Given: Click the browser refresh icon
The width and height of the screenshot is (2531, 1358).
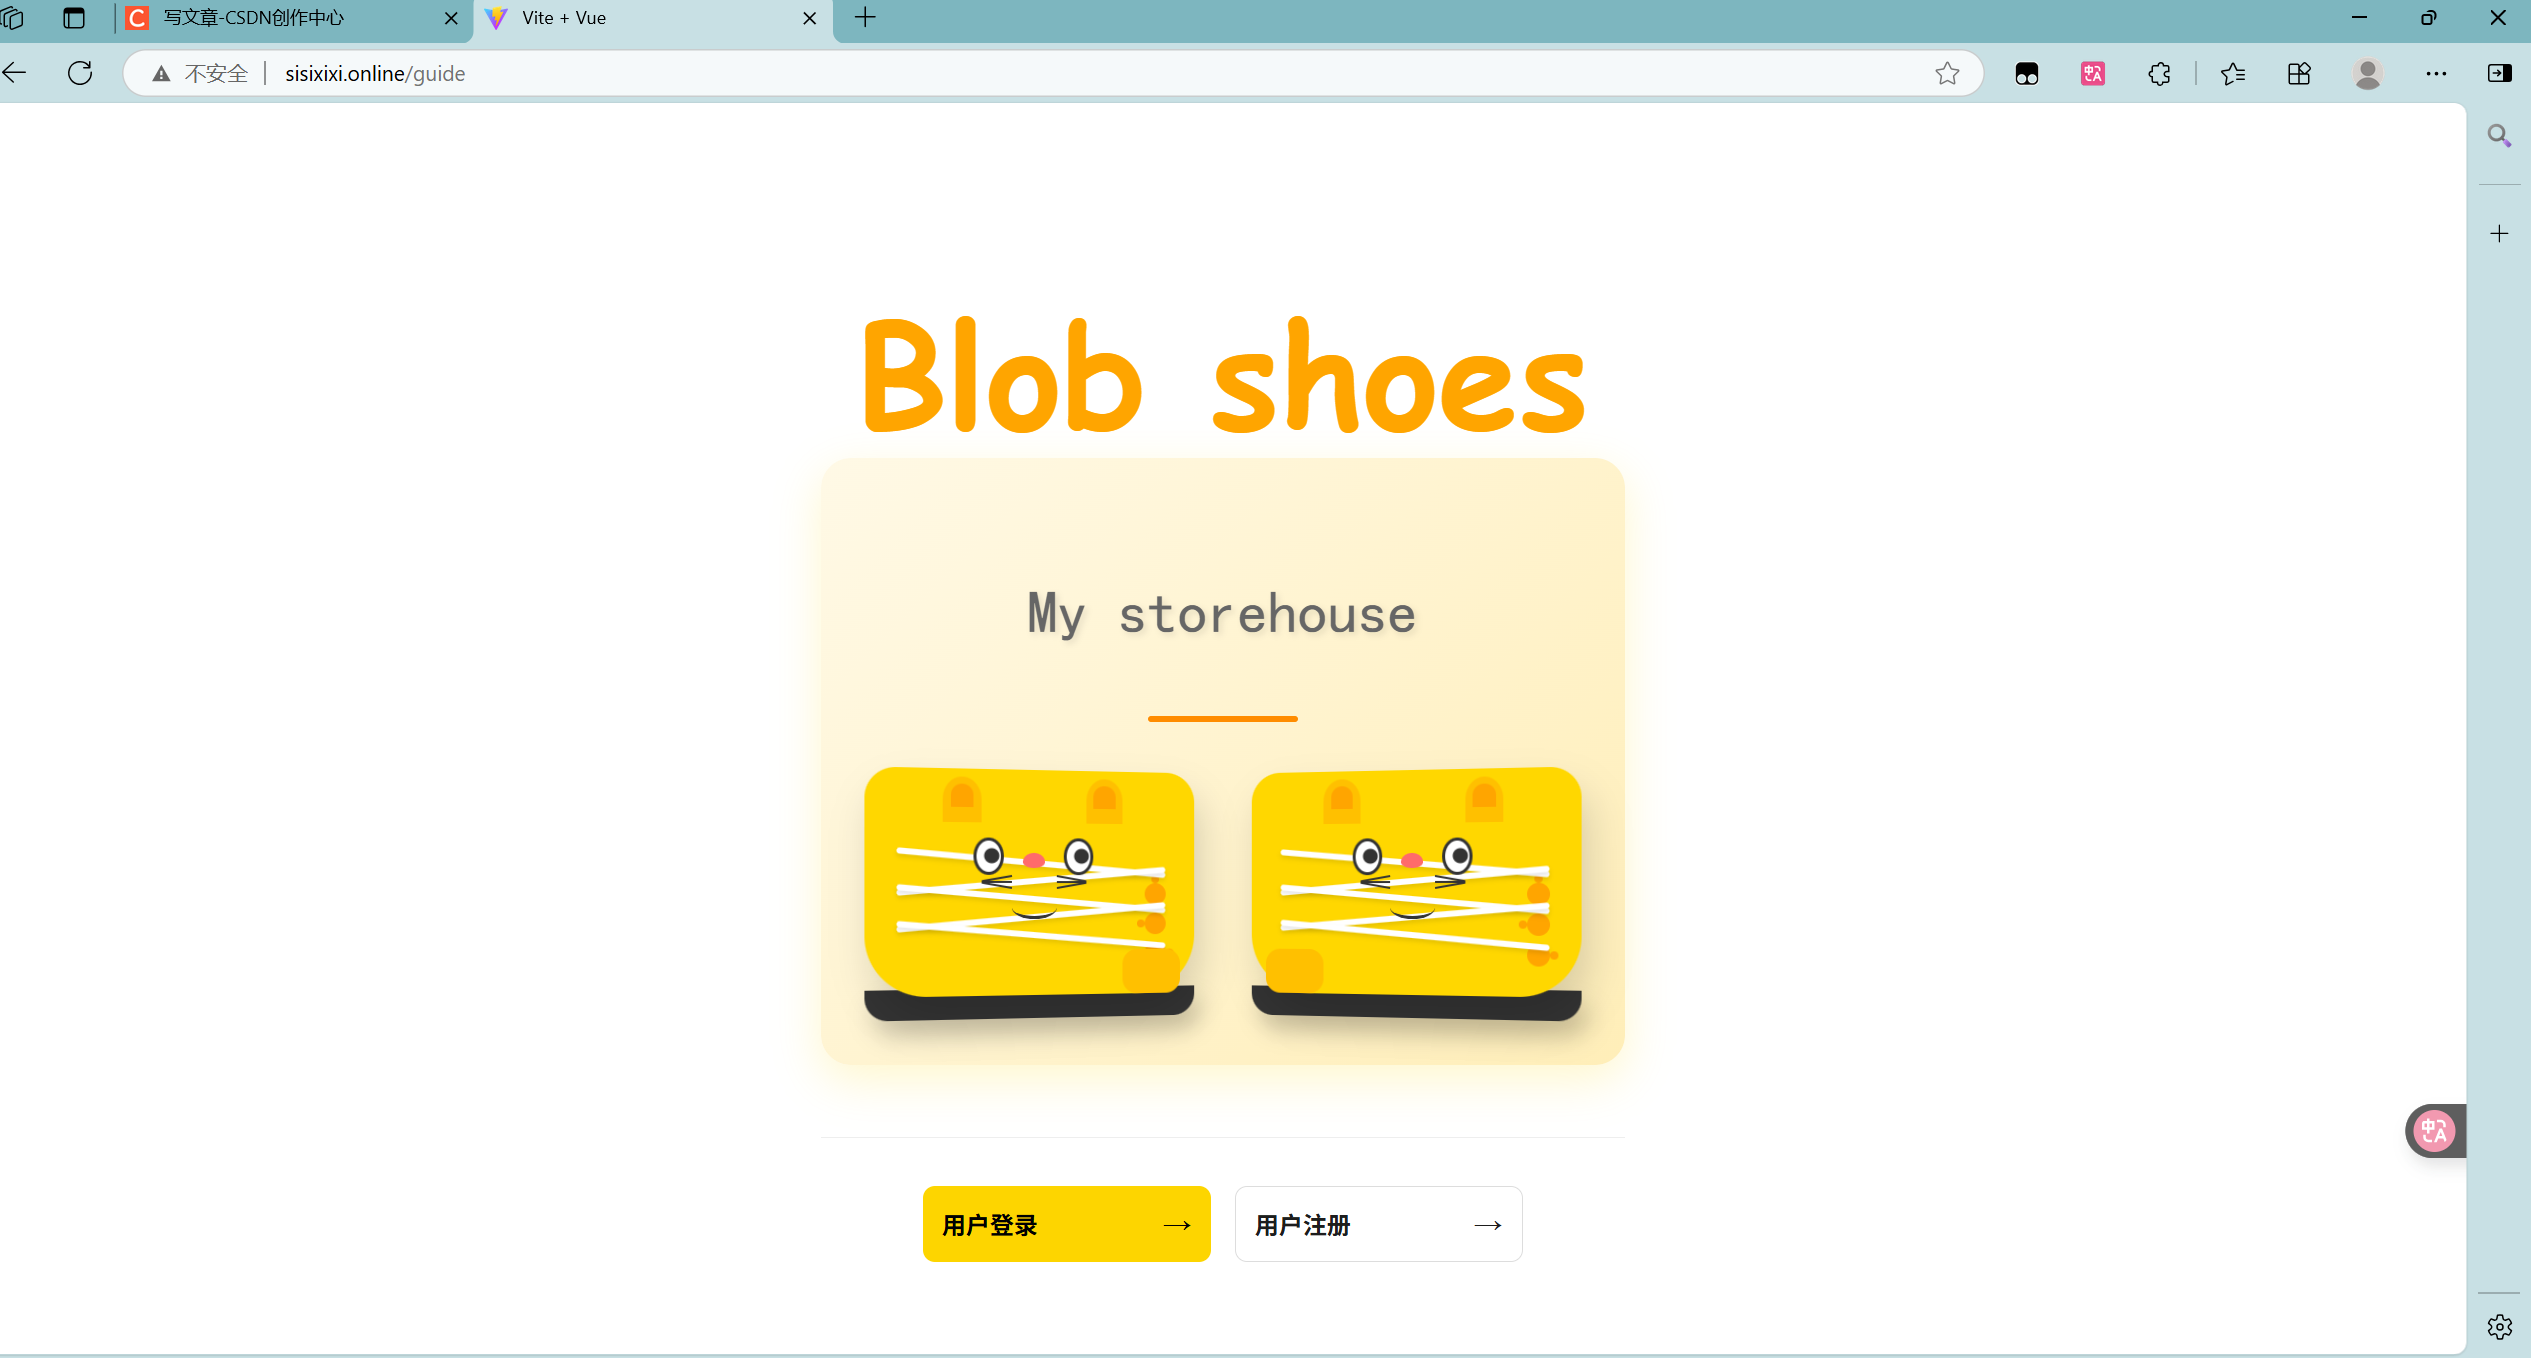Looking at the screenshot, I should 80,73.
